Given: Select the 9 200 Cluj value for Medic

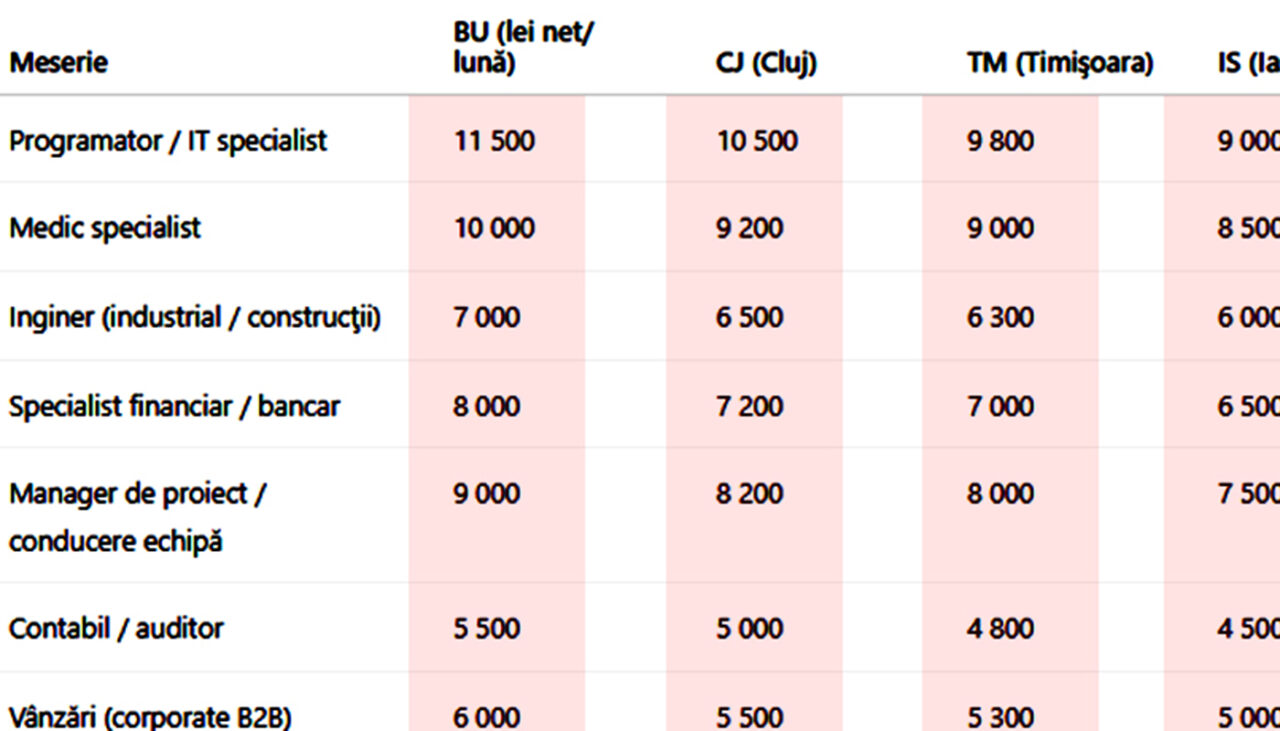Looking at the screenshot, I should (750, 228).
